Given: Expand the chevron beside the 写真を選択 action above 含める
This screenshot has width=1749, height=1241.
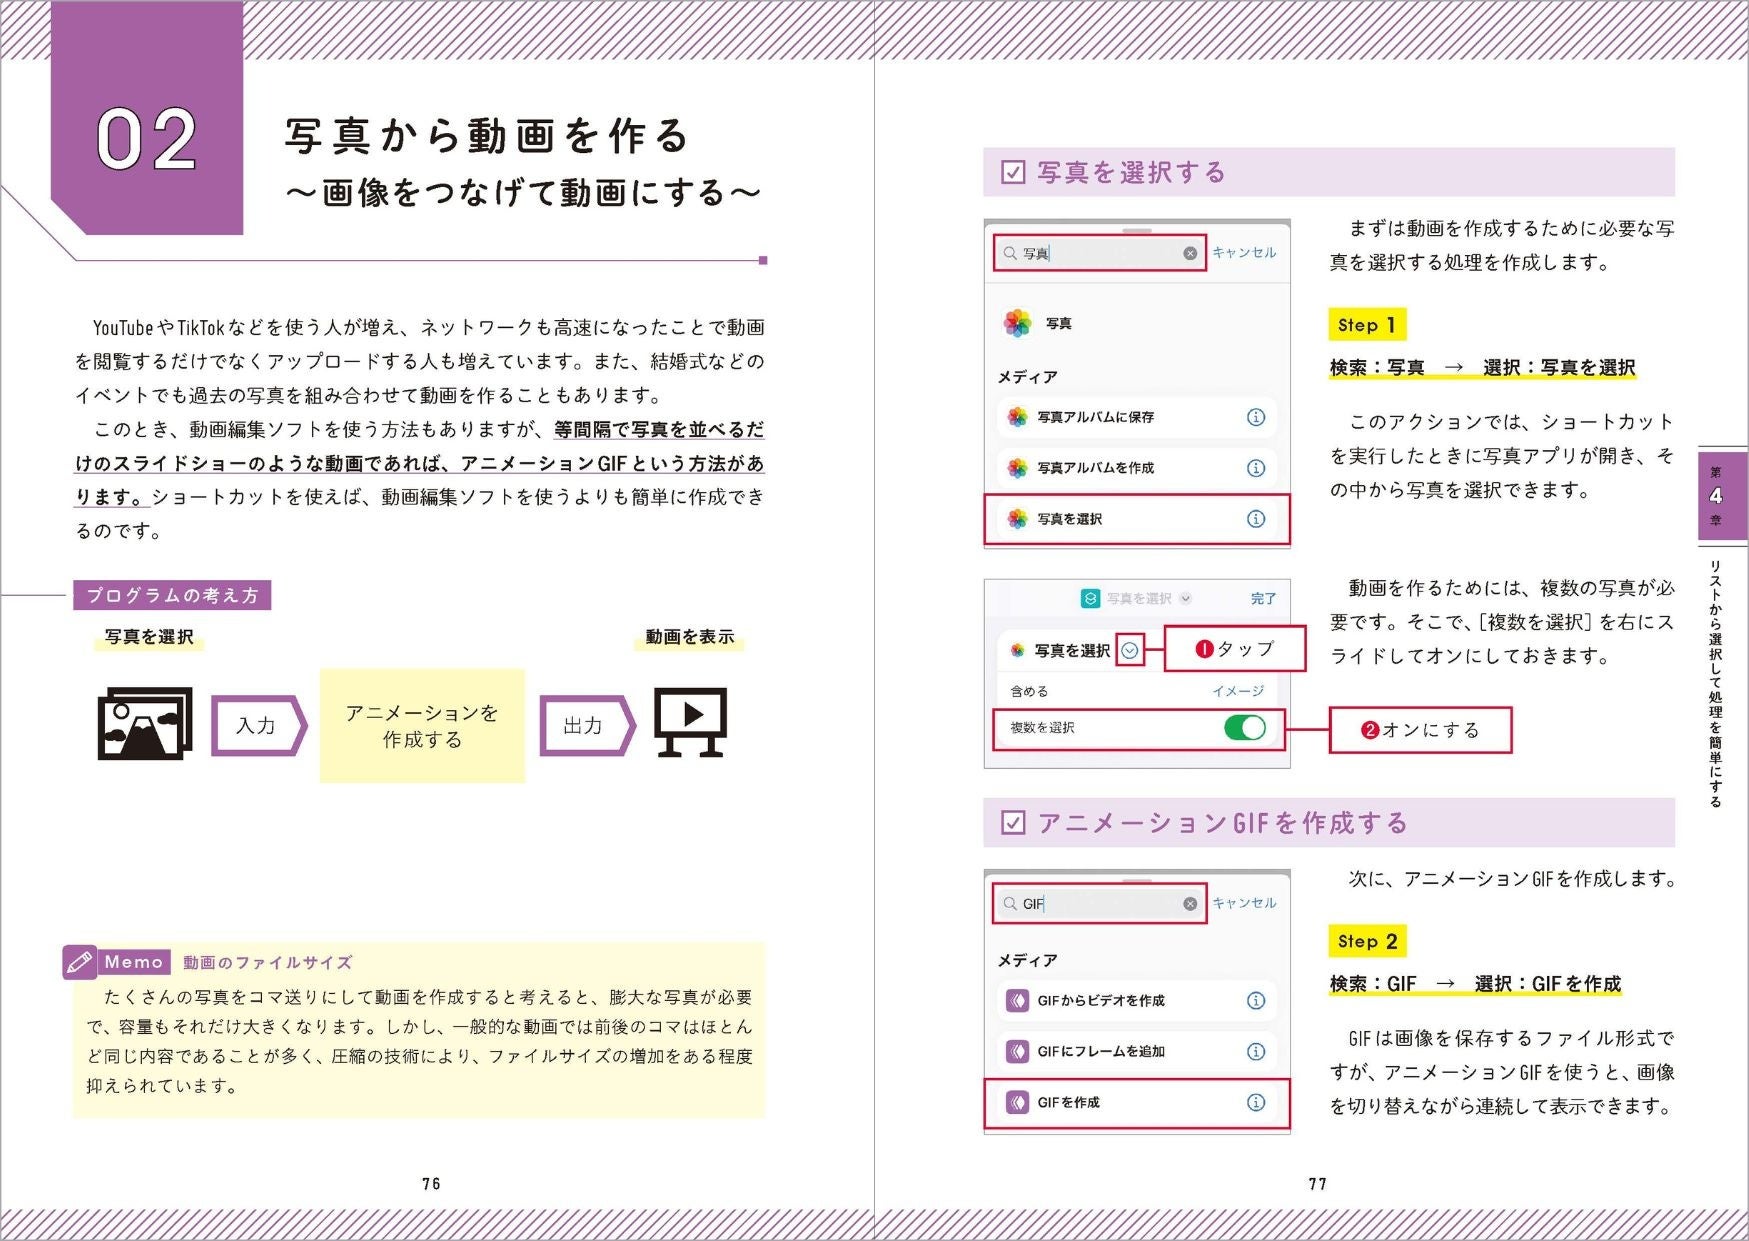Looking at the screenshot, I should (x=1130, y=650).
